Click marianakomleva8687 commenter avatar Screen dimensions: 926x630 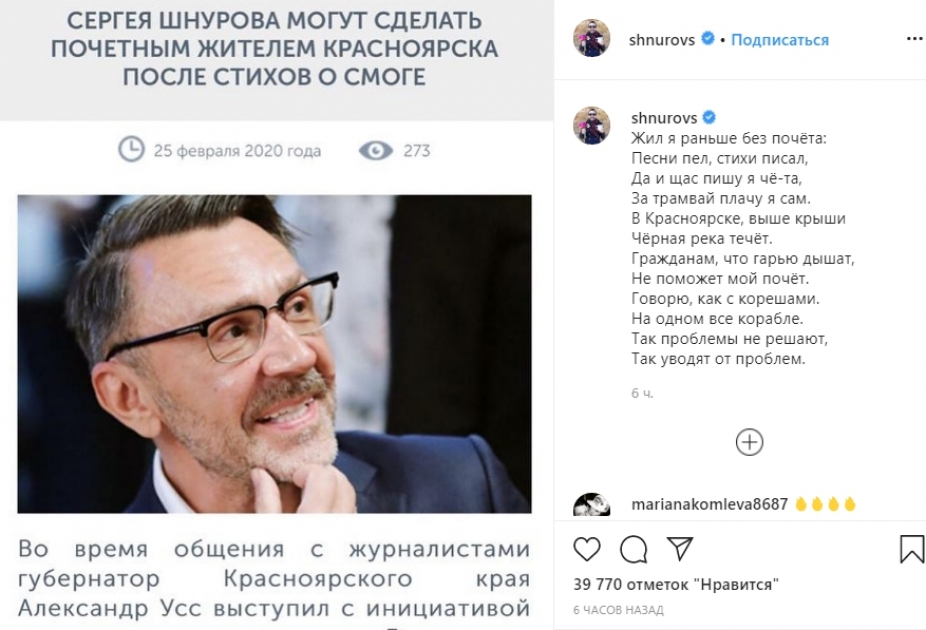coord(591,505)
